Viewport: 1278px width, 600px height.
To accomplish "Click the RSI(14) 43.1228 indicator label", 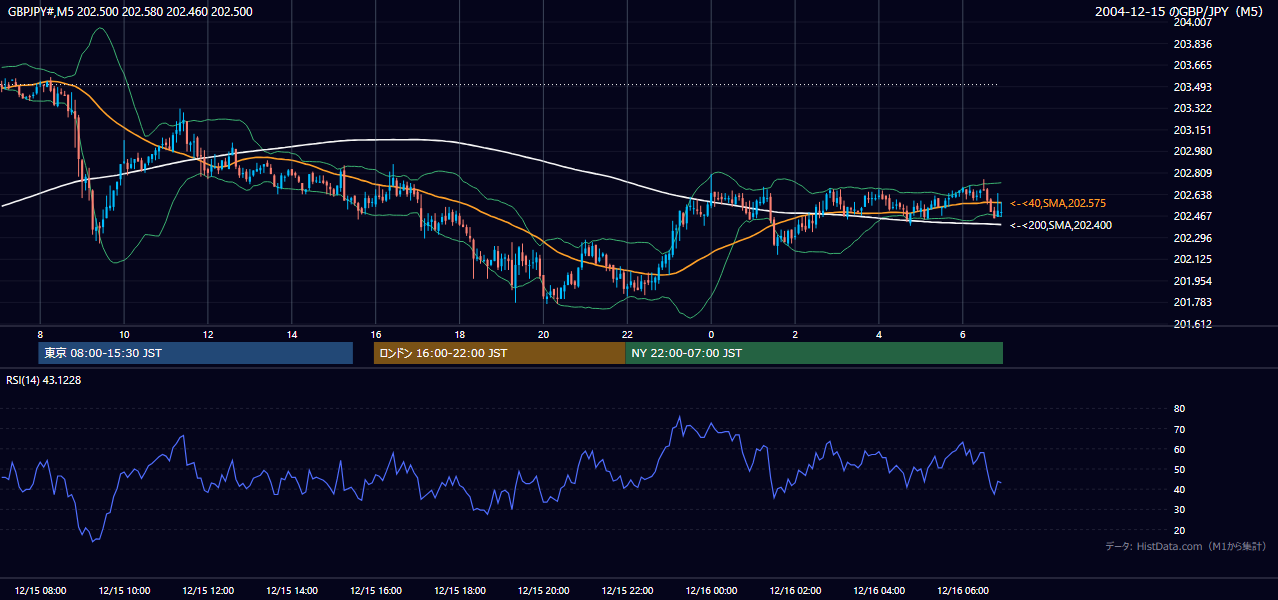I will tap(43, 380).
